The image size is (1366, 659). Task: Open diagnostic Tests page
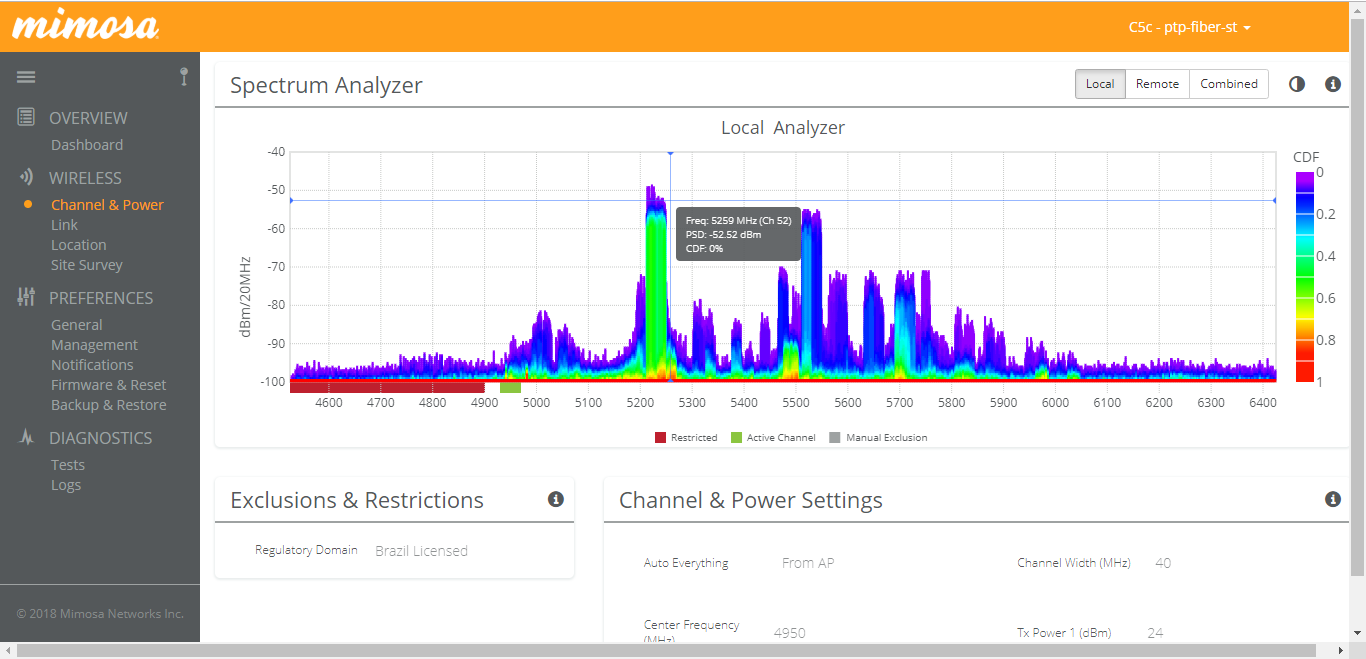point(68,465)
